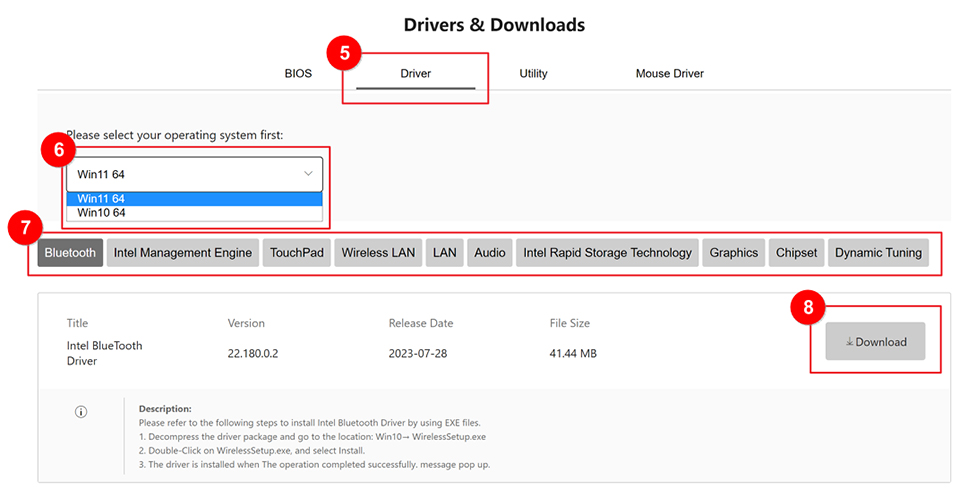Image resolution: width=960 pixels, height=489 pixels.
Task: Select the TouchPad driver category
Action: (x=297, y=253)
